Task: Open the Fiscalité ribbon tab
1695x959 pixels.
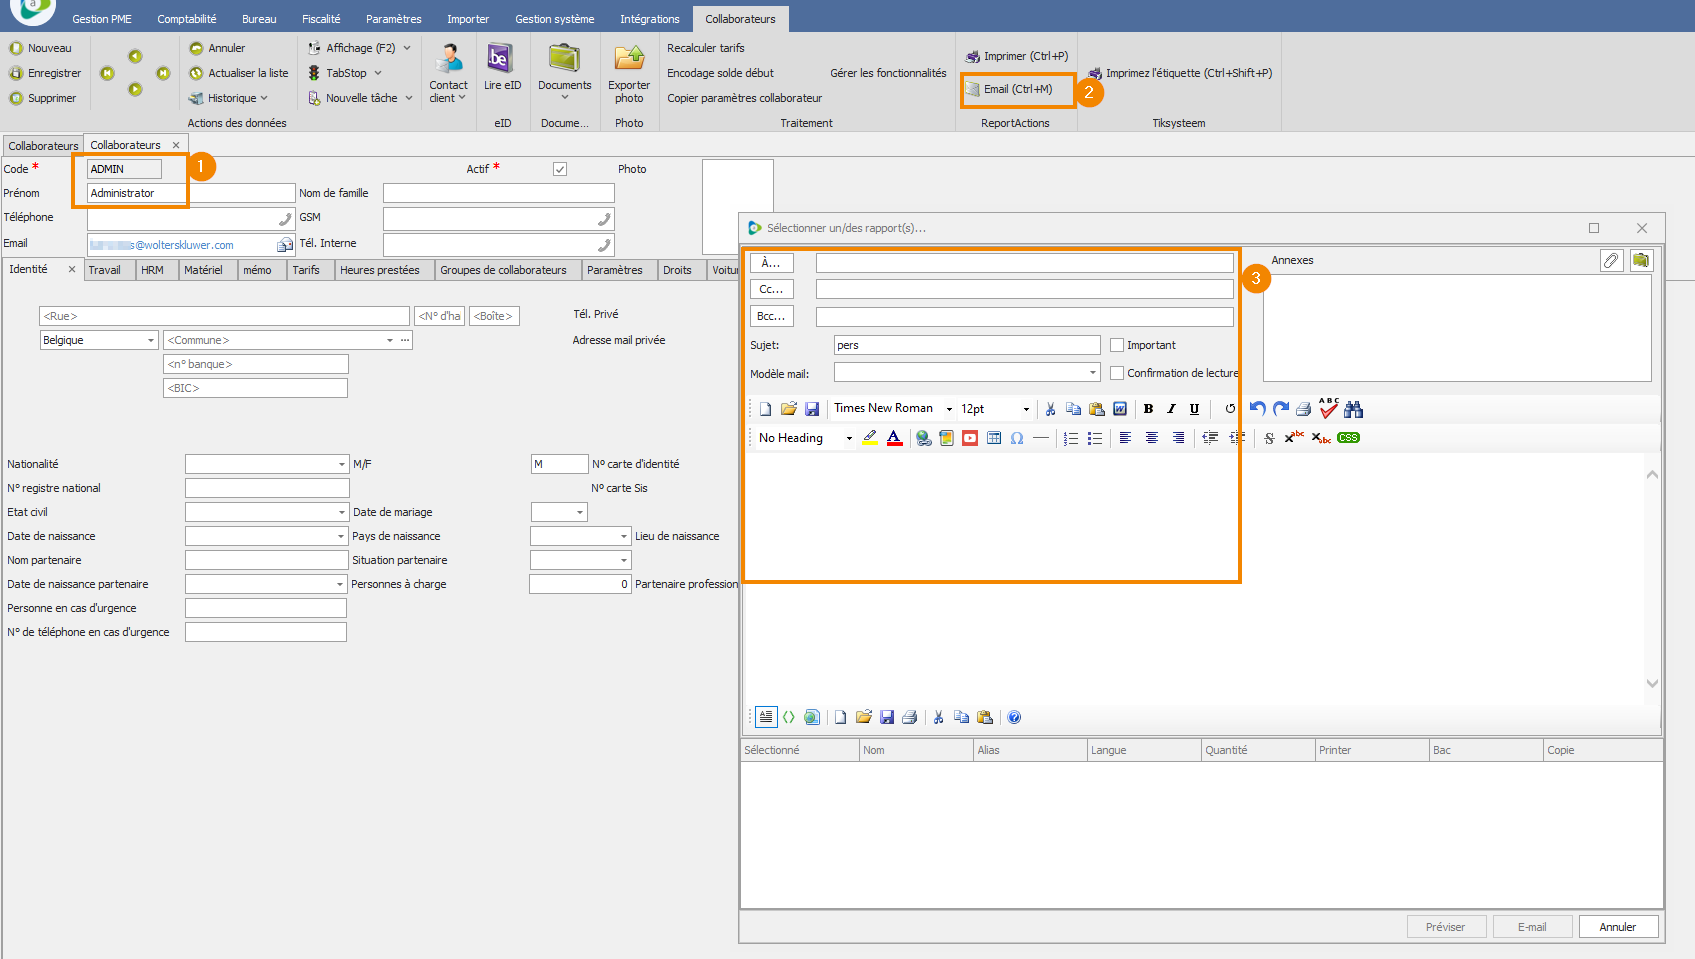Action: tap(321, 19)
